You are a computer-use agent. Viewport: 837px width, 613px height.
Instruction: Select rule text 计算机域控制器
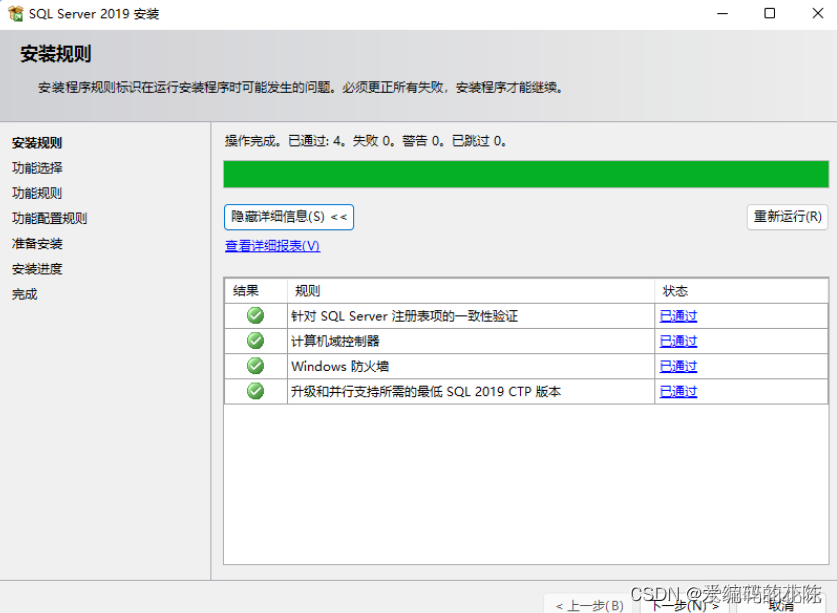coord(335,341)
